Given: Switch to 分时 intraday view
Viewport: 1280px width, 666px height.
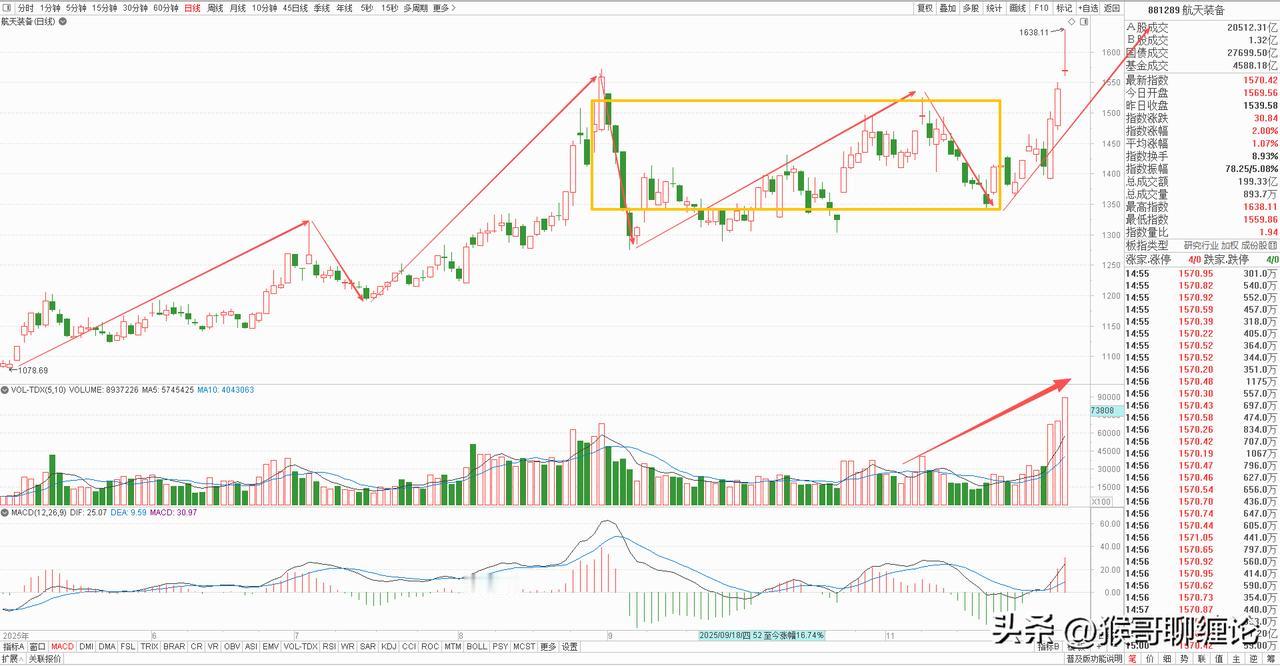Looking at the screenshot, I should click(25, 8).
